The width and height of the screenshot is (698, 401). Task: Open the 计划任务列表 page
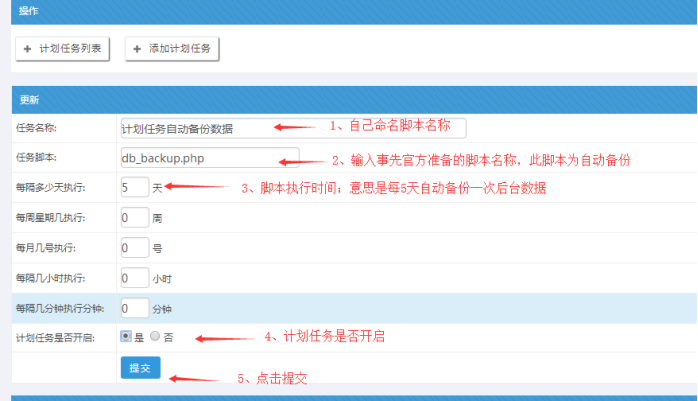click(62, 48)
